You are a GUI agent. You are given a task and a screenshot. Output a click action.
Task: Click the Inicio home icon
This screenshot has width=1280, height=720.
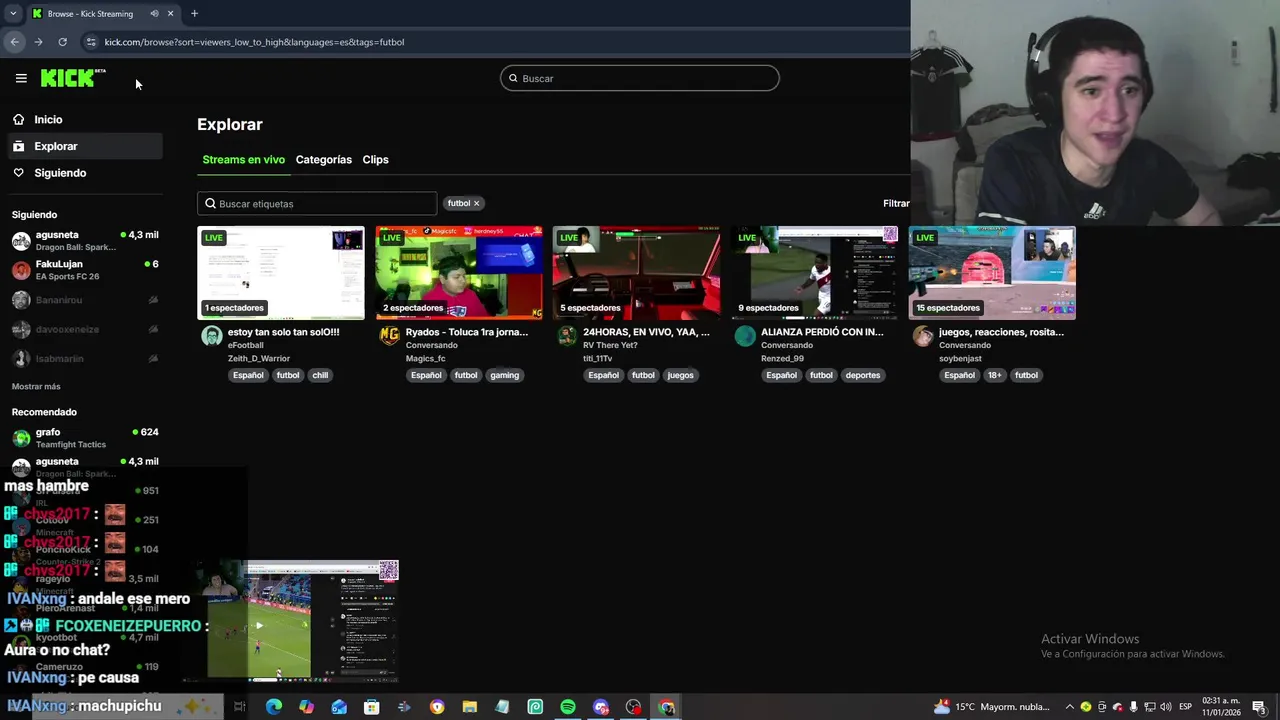18,119
